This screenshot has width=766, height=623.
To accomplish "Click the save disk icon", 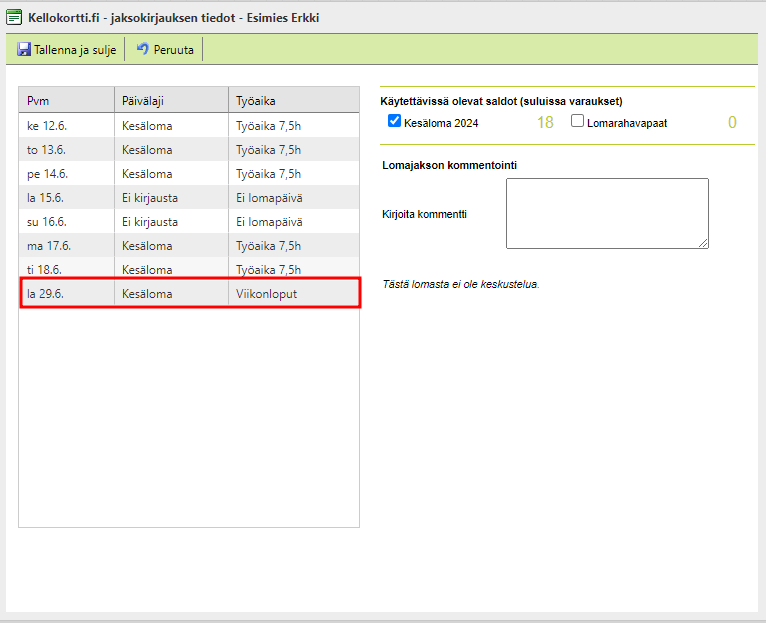I will [x=24, y=49].
